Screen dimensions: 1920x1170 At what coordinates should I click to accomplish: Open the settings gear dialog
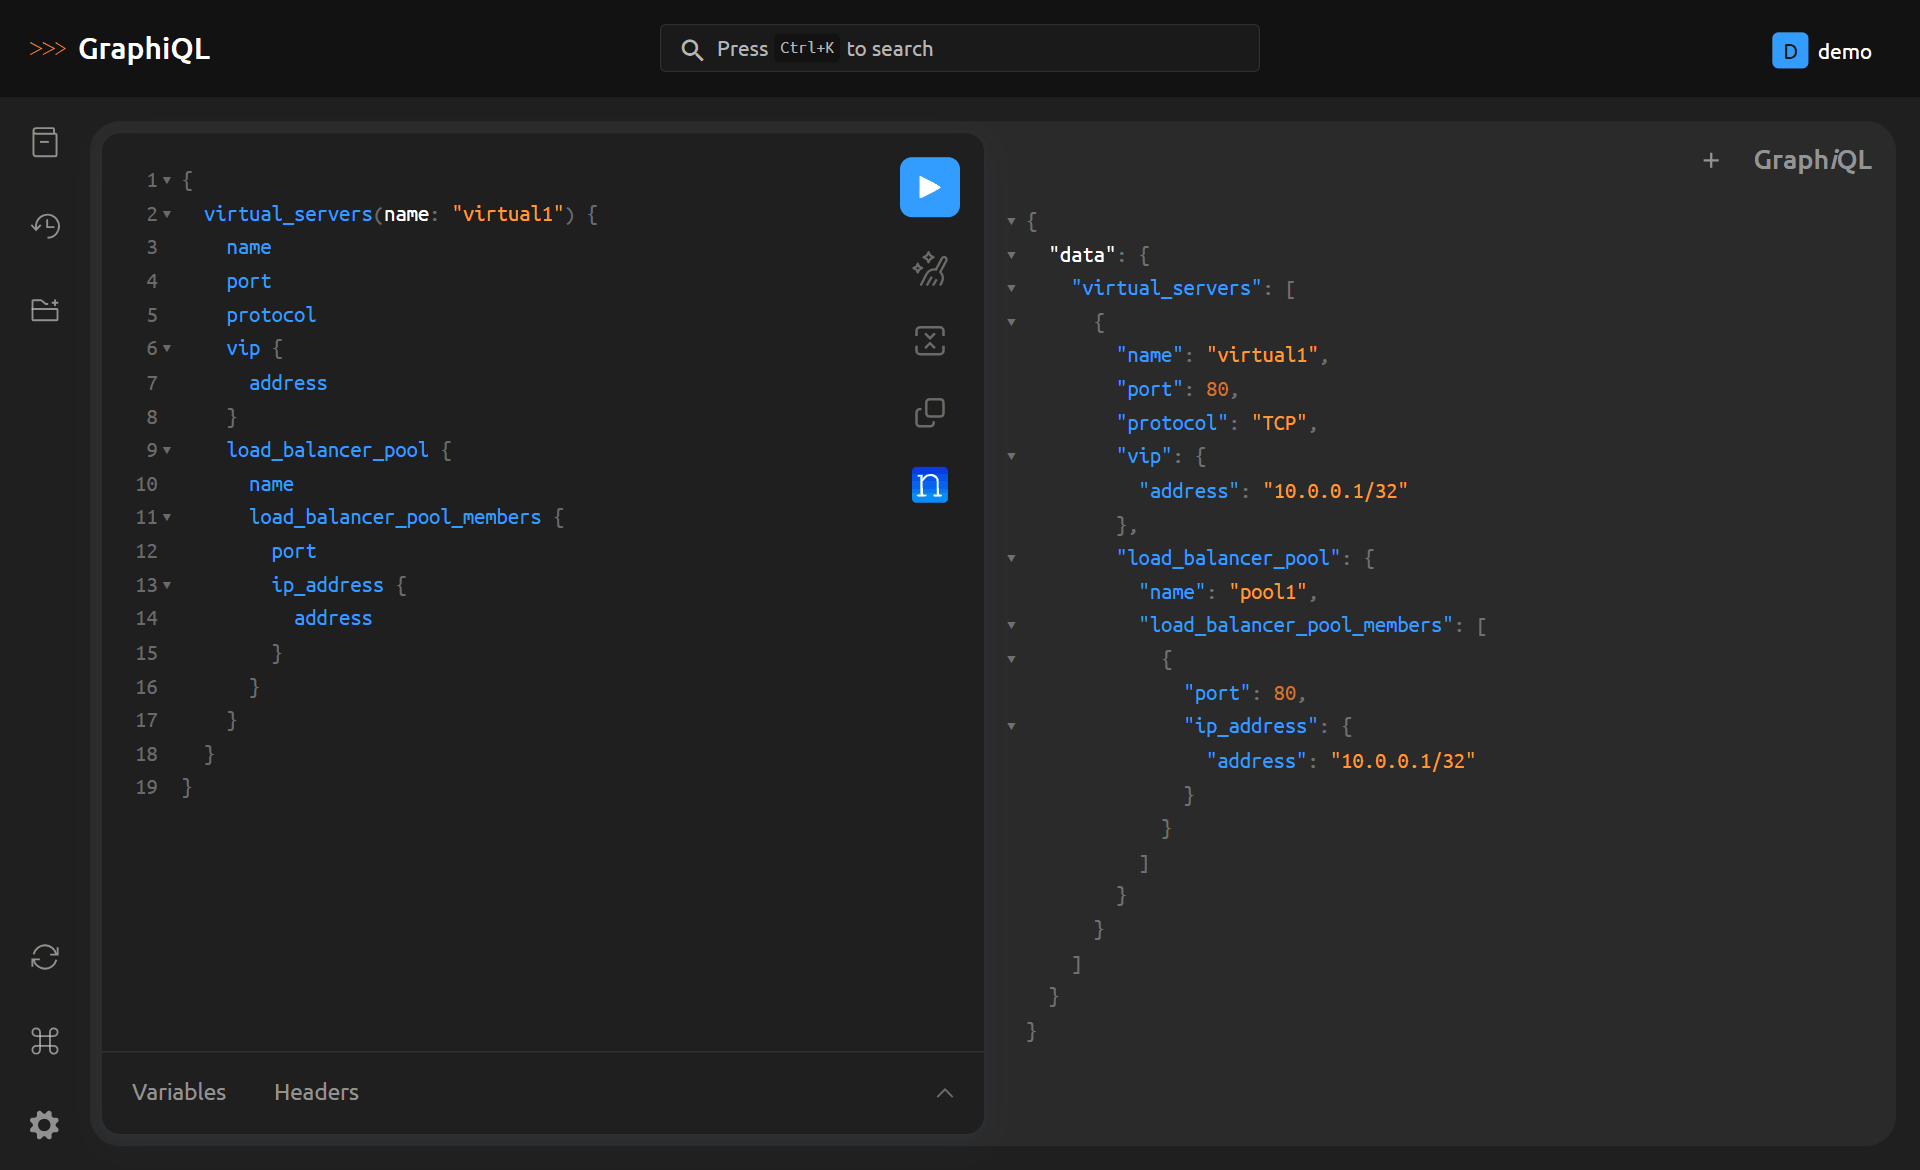coord(45,1125)
